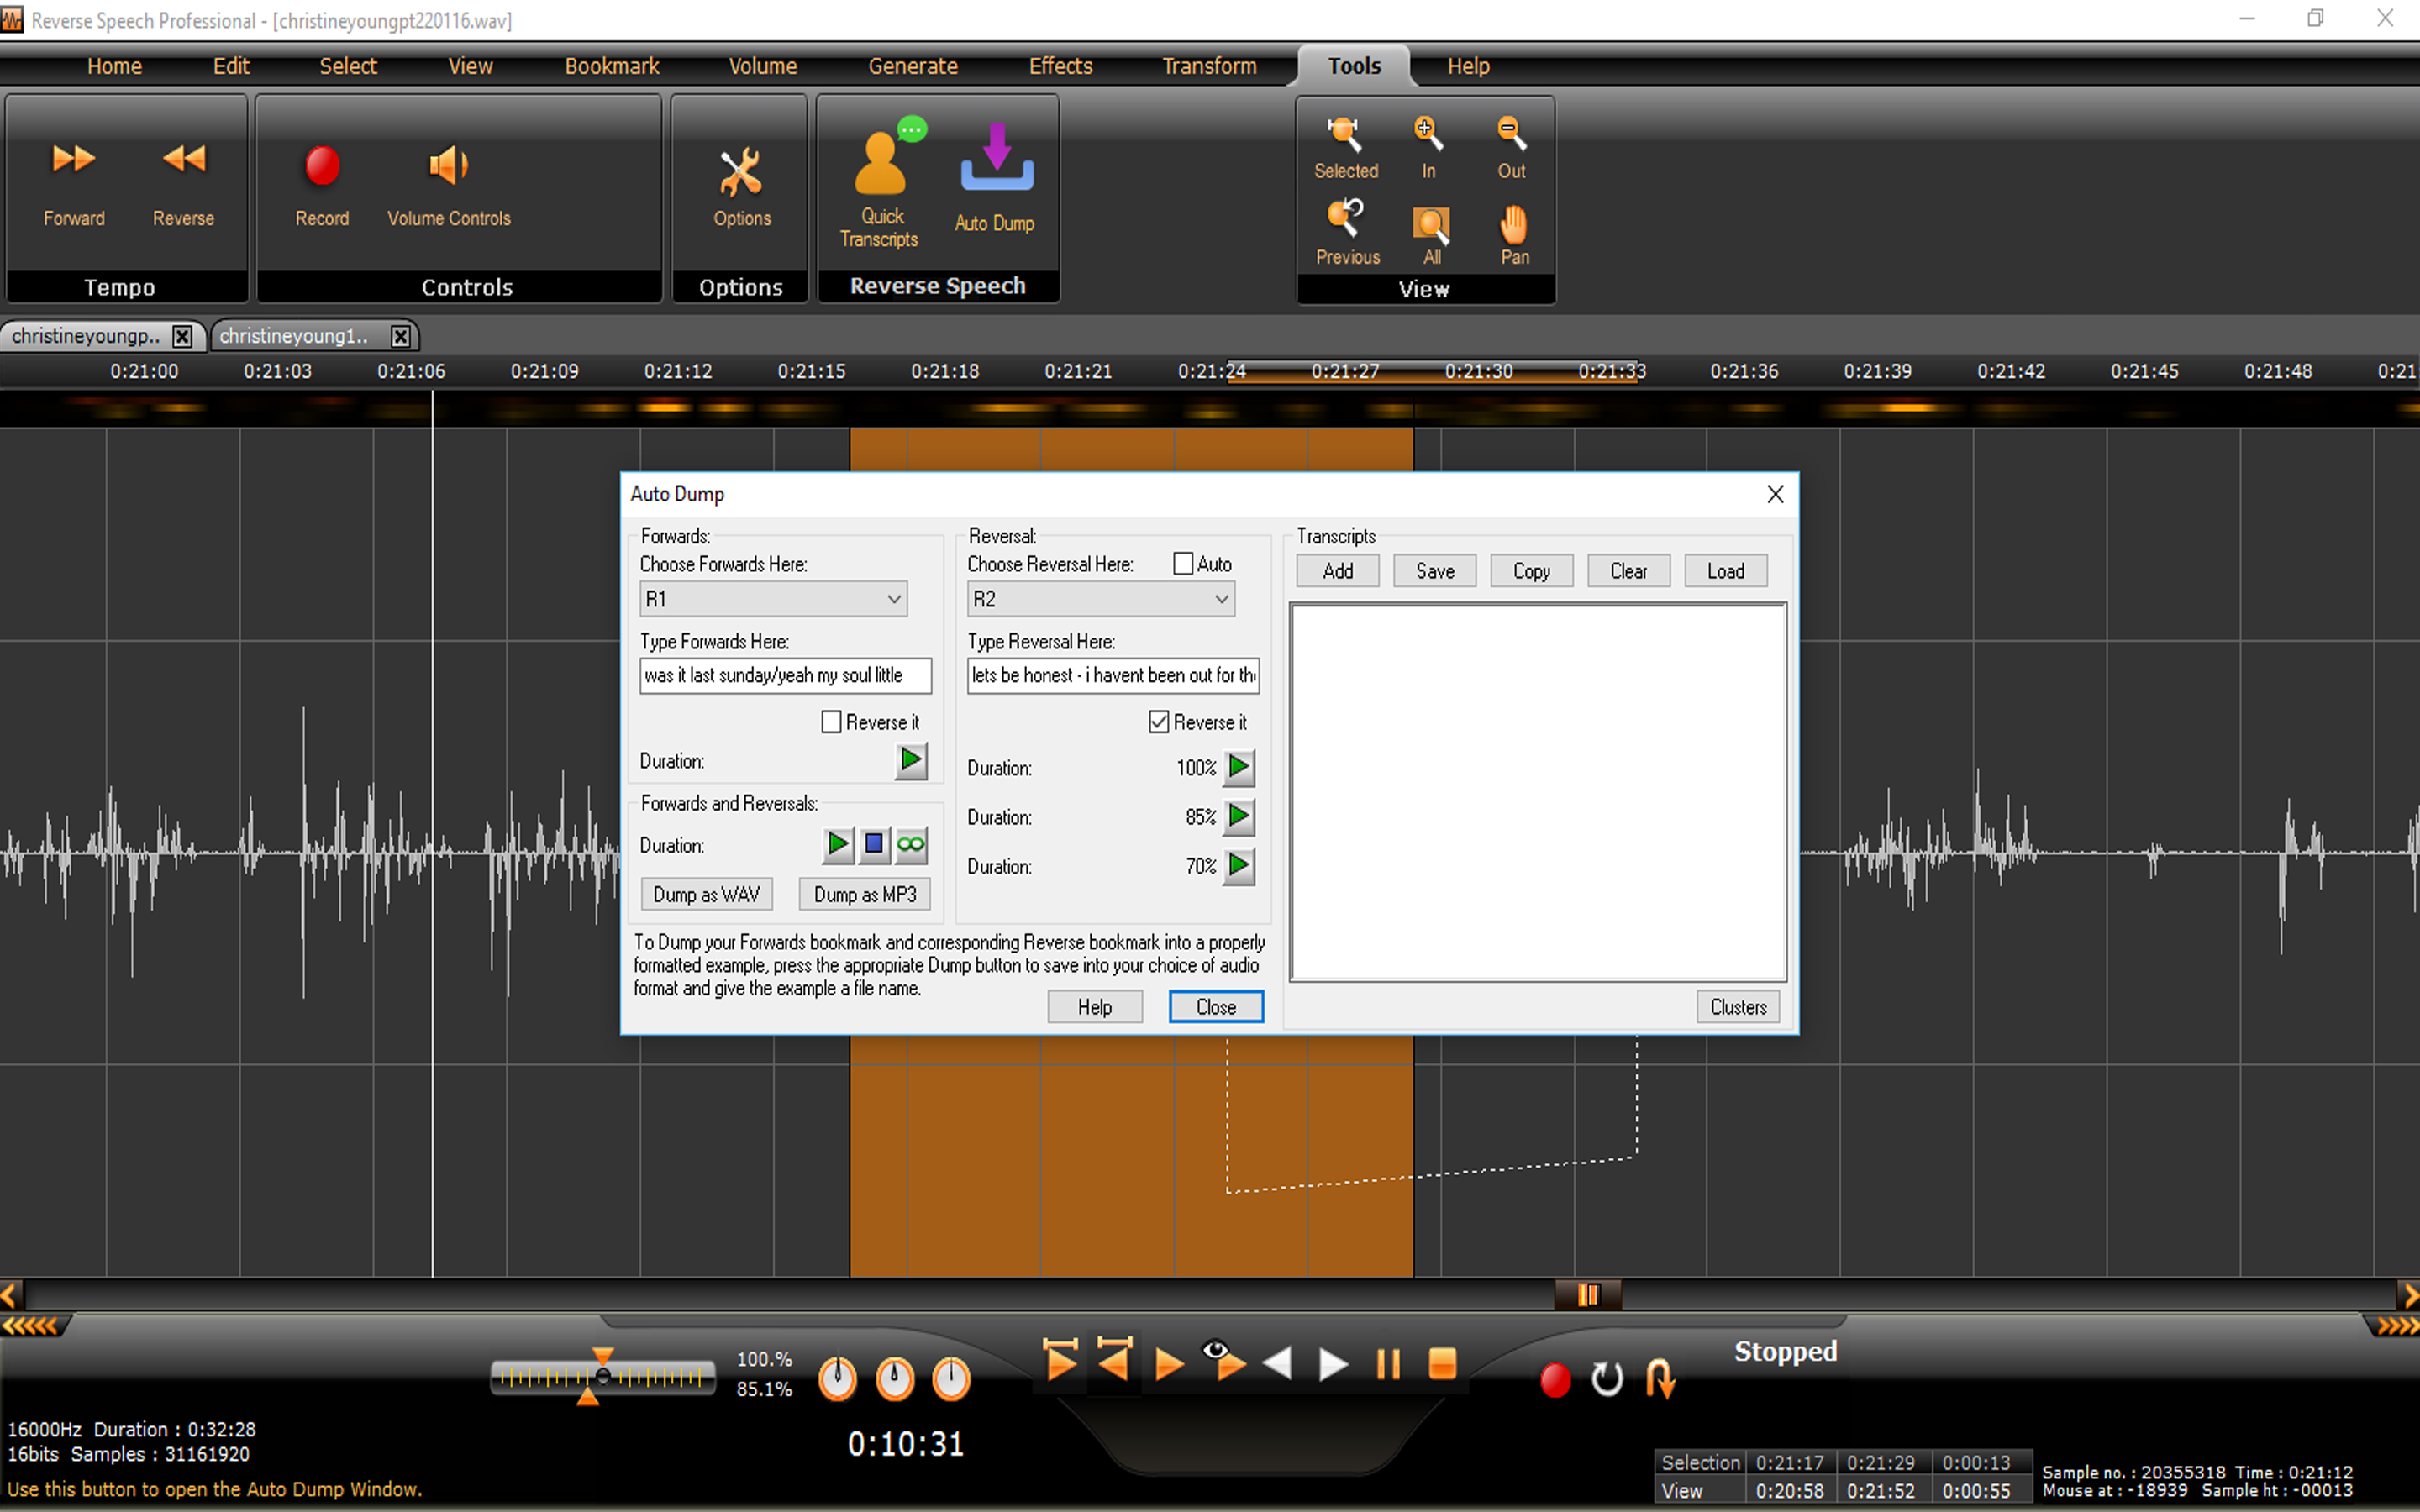Click the Transcripts text area
This screenshot has height=1512, width=2420.
pyautogui.click(x=1538, y=792)
